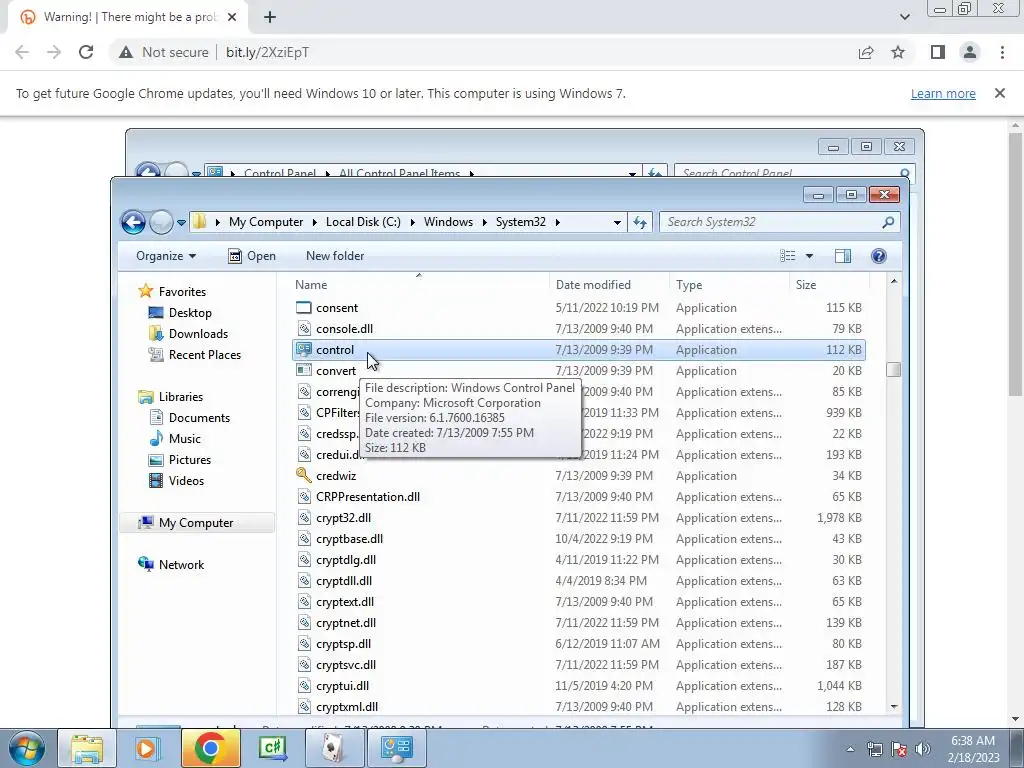Close the Warning tab

pyautogui.click(x=232, y=17)
